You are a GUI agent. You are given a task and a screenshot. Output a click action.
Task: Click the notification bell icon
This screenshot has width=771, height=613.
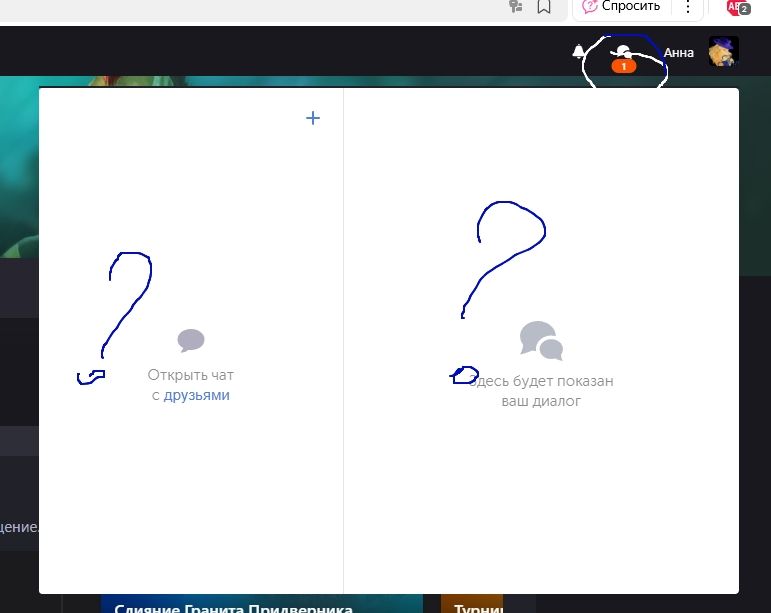[578, 52]
